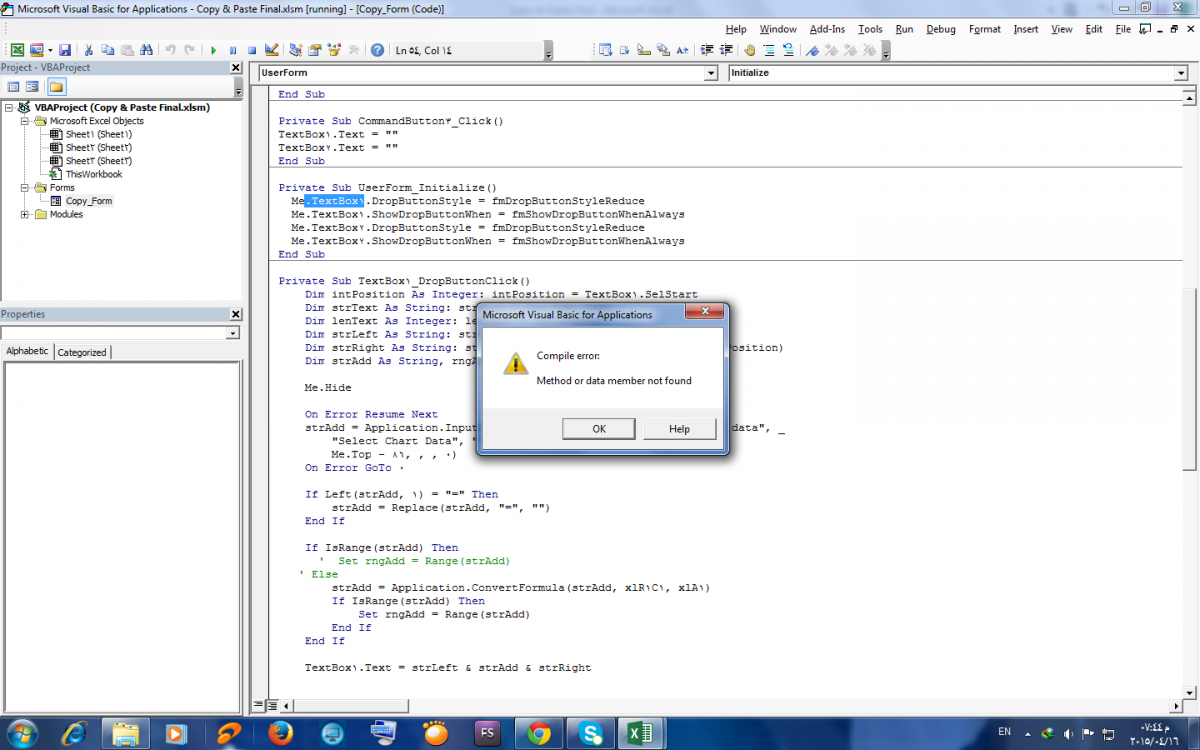Switch to the Categorized properties tab

(x=82, y=352)
